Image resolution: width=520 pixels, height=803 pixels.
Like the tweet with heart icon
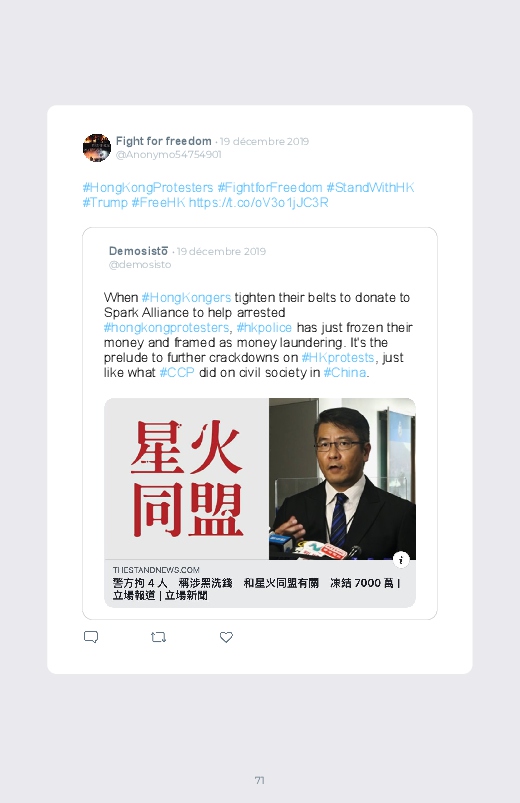coord(226,637)
